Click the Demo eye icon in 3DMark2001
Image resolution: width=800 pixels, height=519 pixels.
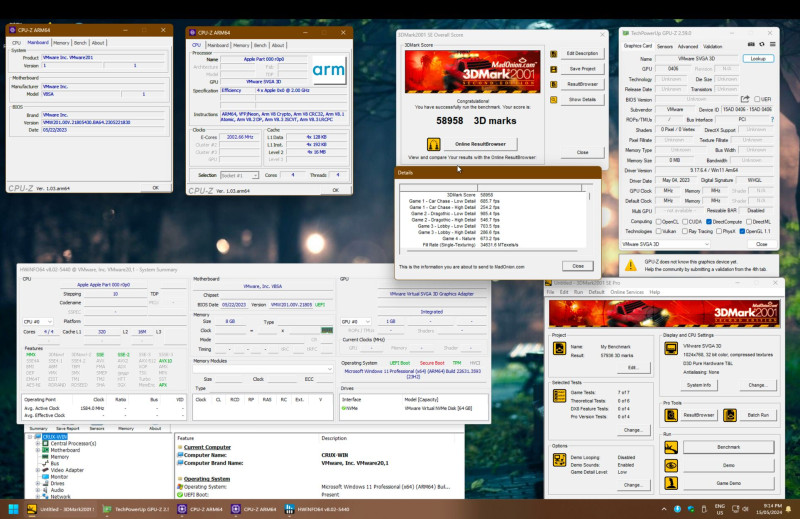point(671,465)
